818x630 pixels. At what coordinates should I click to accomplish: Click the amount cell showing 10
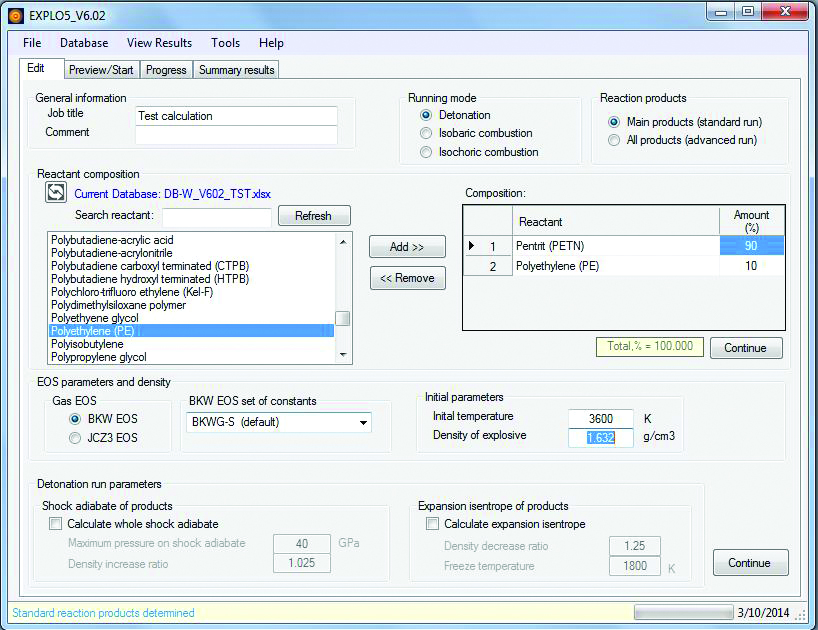tap(751, 266)
